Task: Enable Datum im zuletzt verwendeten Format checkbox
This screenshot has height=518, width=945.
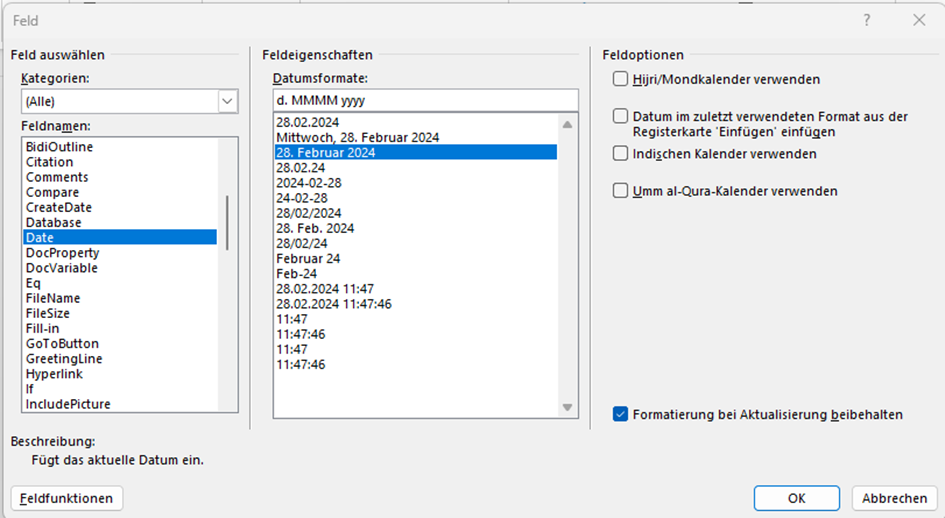Action: pos(621,117)
